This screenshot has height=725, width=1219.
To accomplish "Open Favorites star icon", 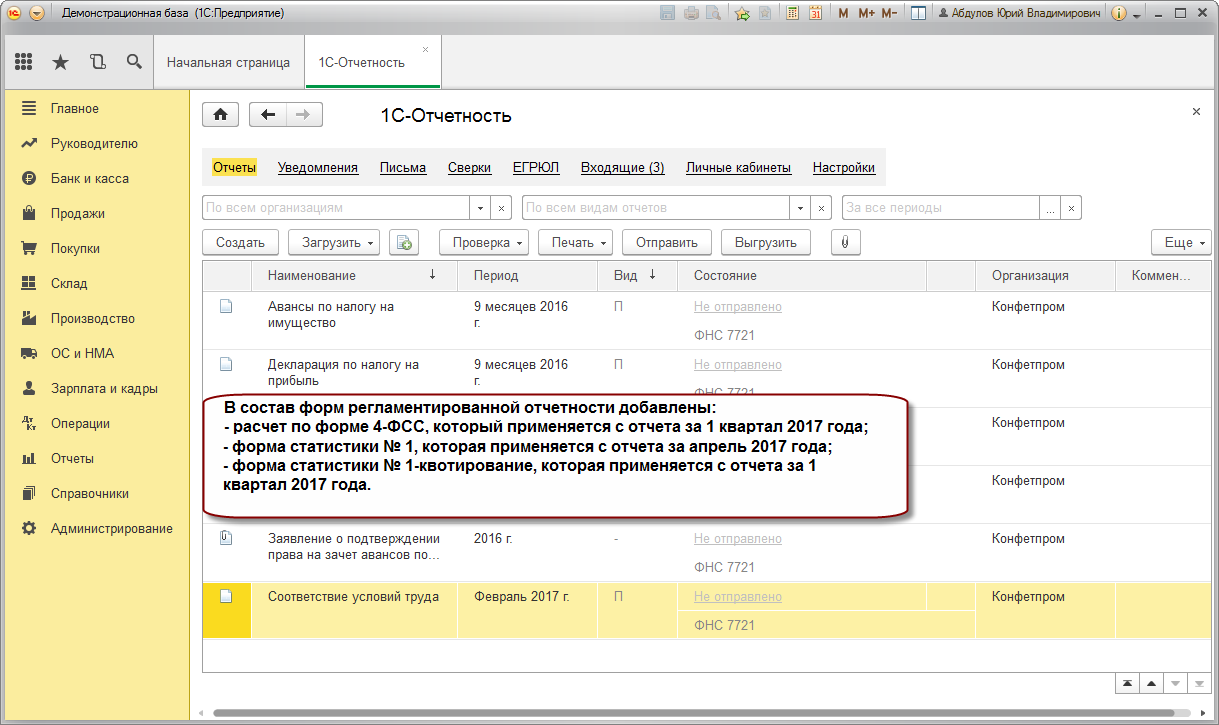I will (60, 62).
